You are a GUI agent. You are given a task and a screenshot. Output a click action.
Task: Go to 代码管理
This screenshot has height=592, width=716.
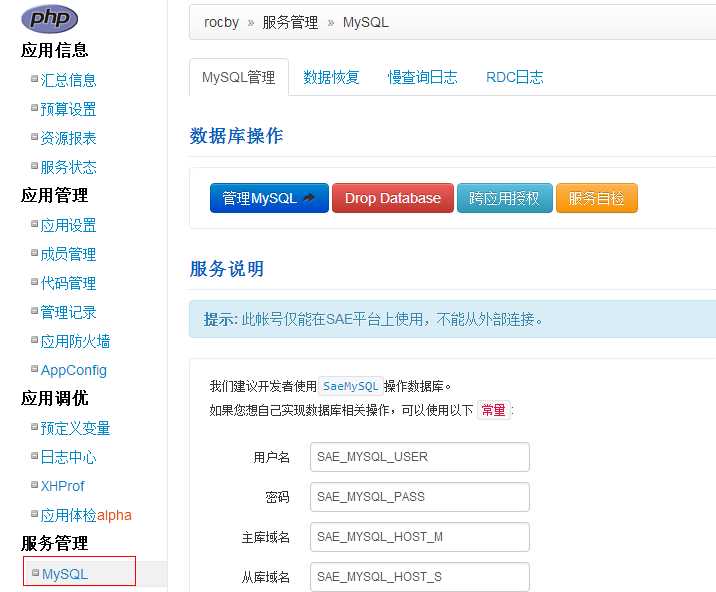[68, 283]
